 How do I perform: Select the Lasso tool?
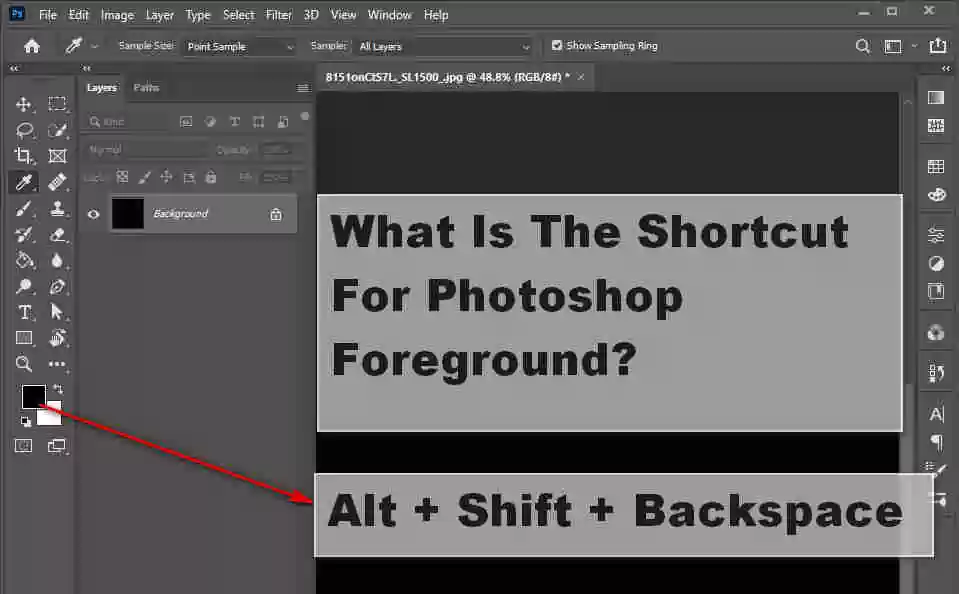coord(24,130)
